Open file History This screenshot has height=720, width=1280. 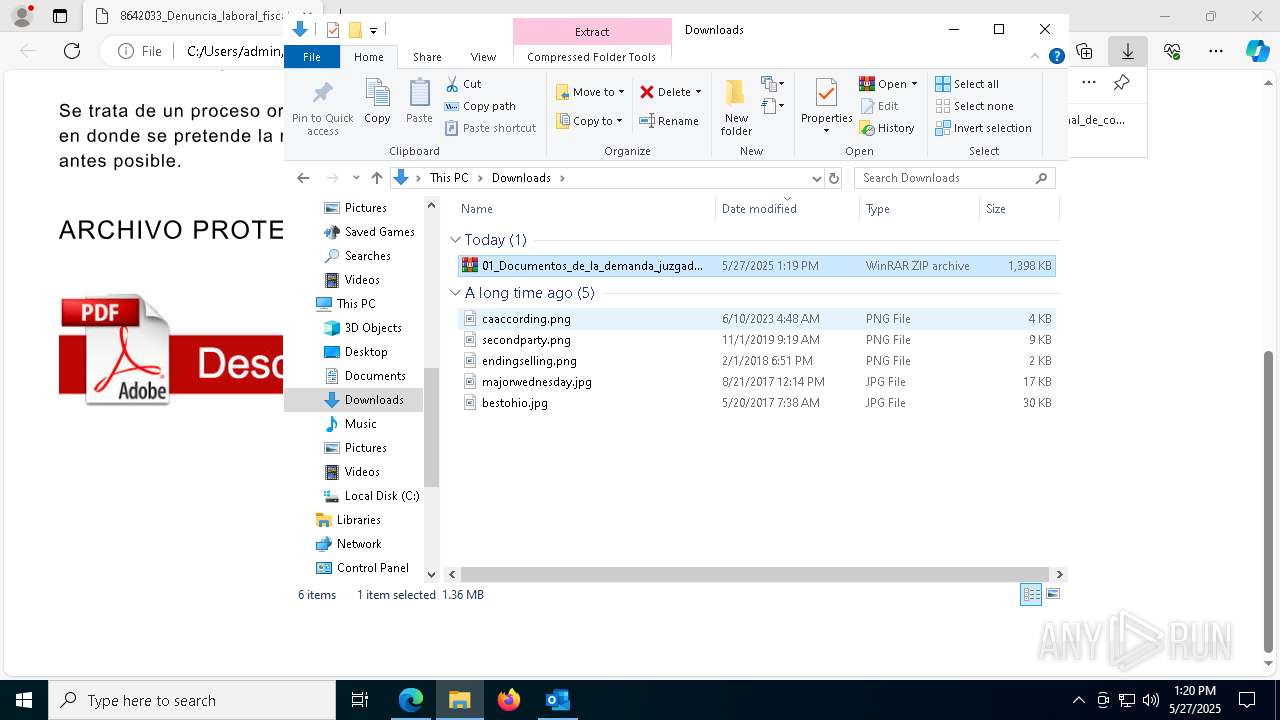[887, 128]
